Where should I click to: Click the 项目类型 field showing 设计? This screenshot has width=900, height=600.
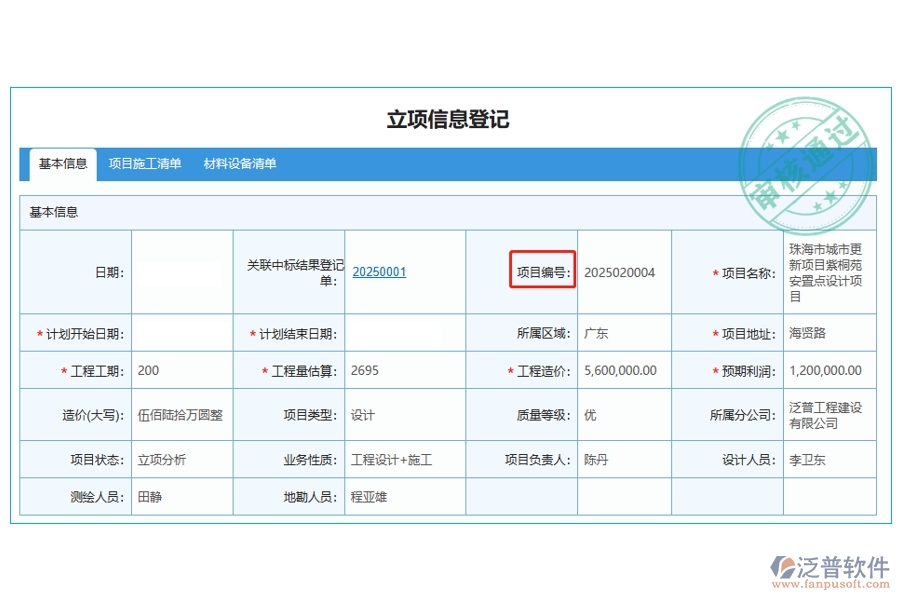[x=404, y=414]
